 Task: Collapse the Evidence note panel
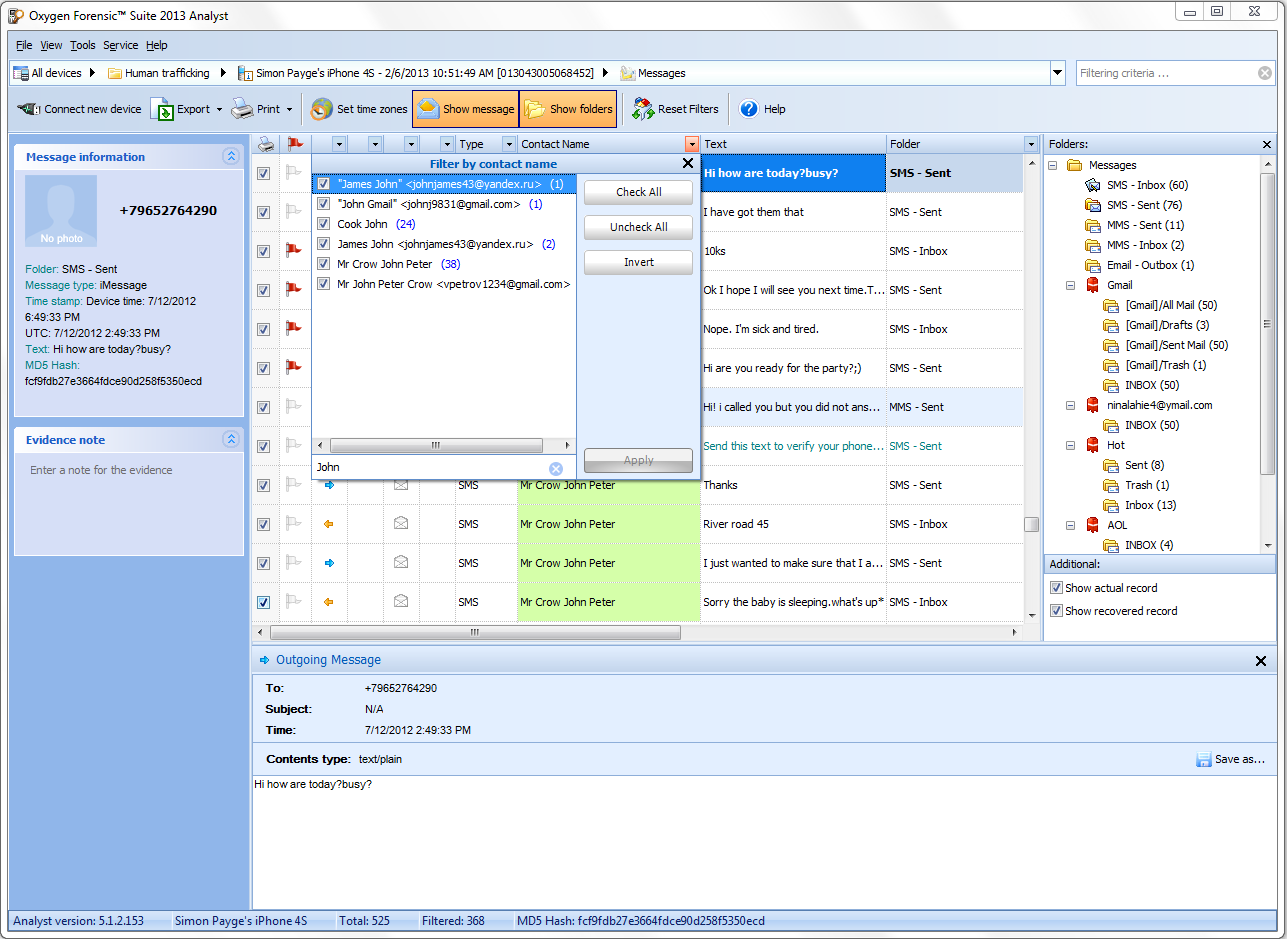tap(231, 439)
